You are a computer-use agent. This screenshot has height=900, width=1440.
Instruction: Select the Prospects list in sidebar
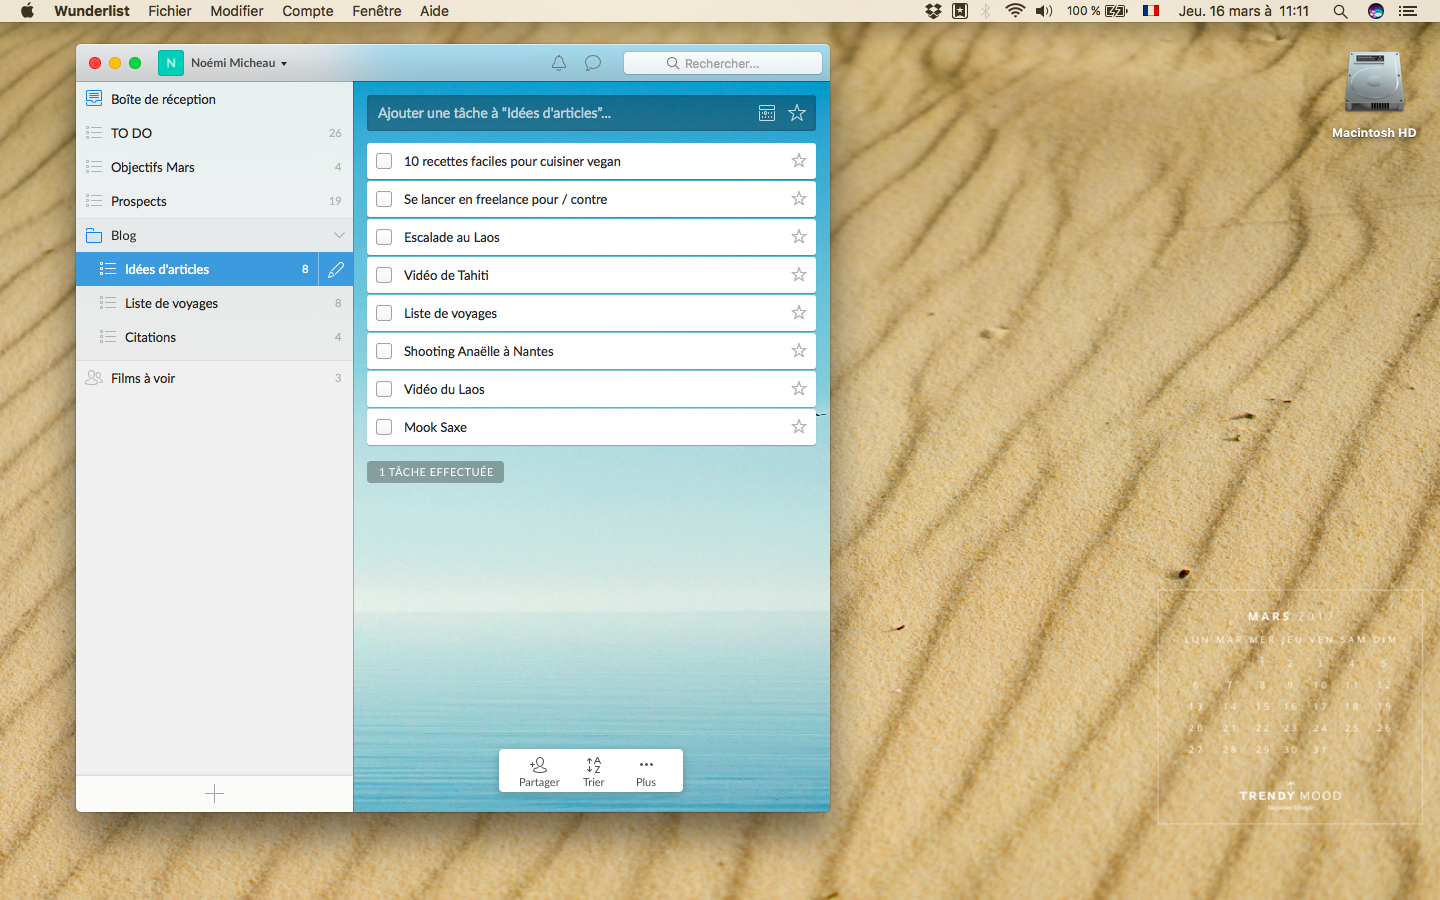point(139,201)
